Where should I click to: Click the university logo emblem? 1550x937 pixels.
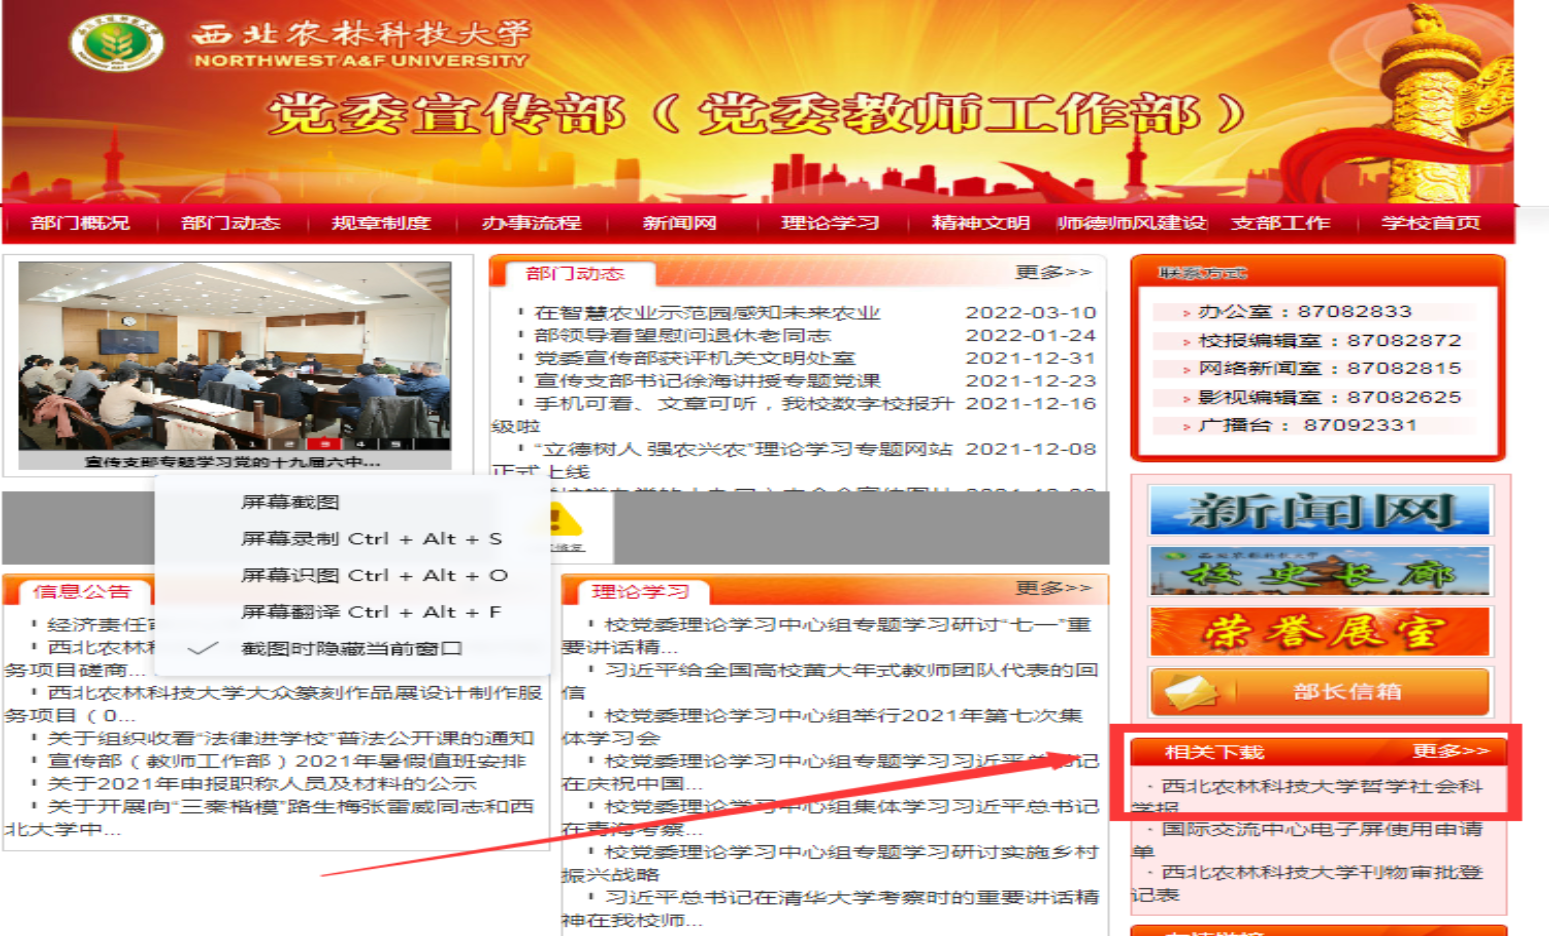coord(115,43)
